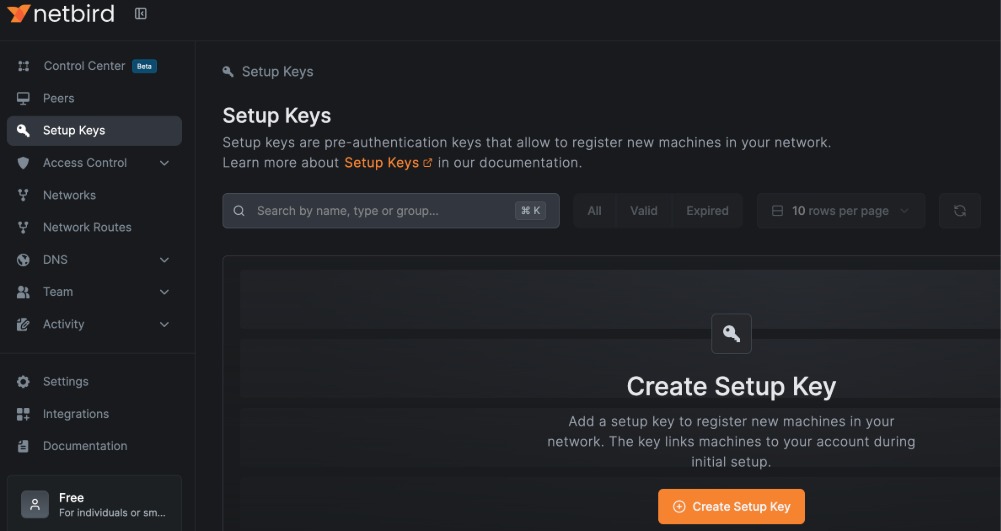Expand the Access Control submenu chevron

click(164, 163)
